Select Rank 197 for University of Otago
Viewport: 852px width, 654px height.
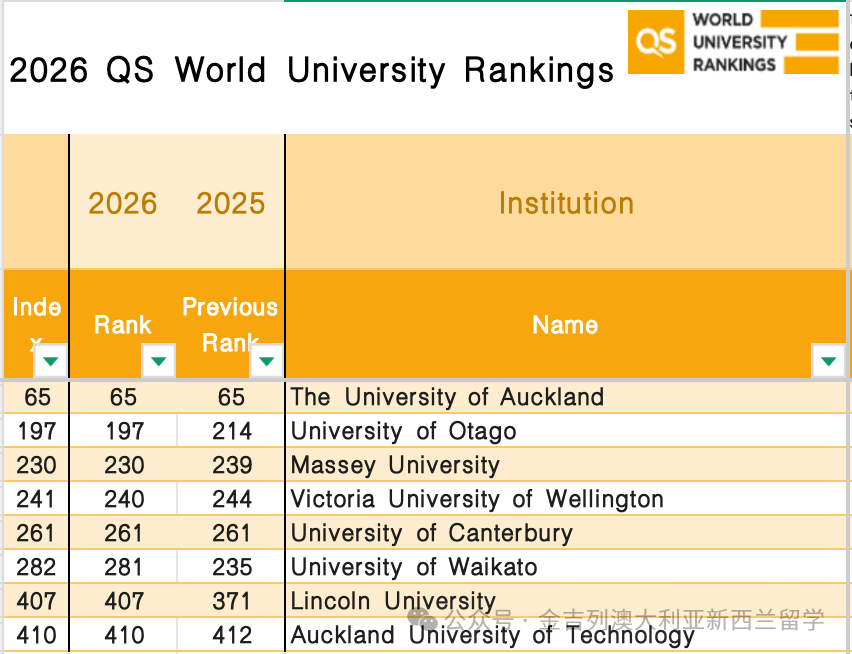(x=123, y=431)
